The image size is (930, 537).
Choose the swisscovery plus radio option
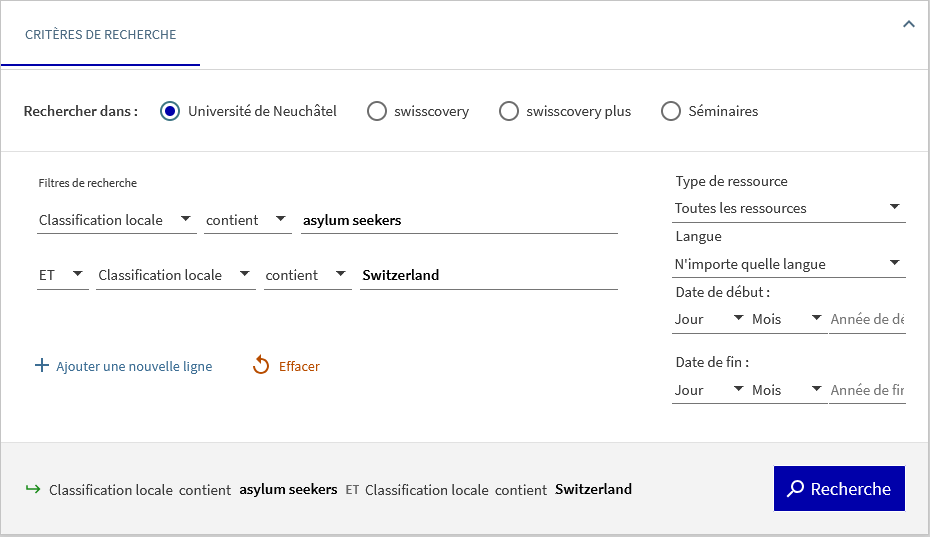tap(509, 111)
